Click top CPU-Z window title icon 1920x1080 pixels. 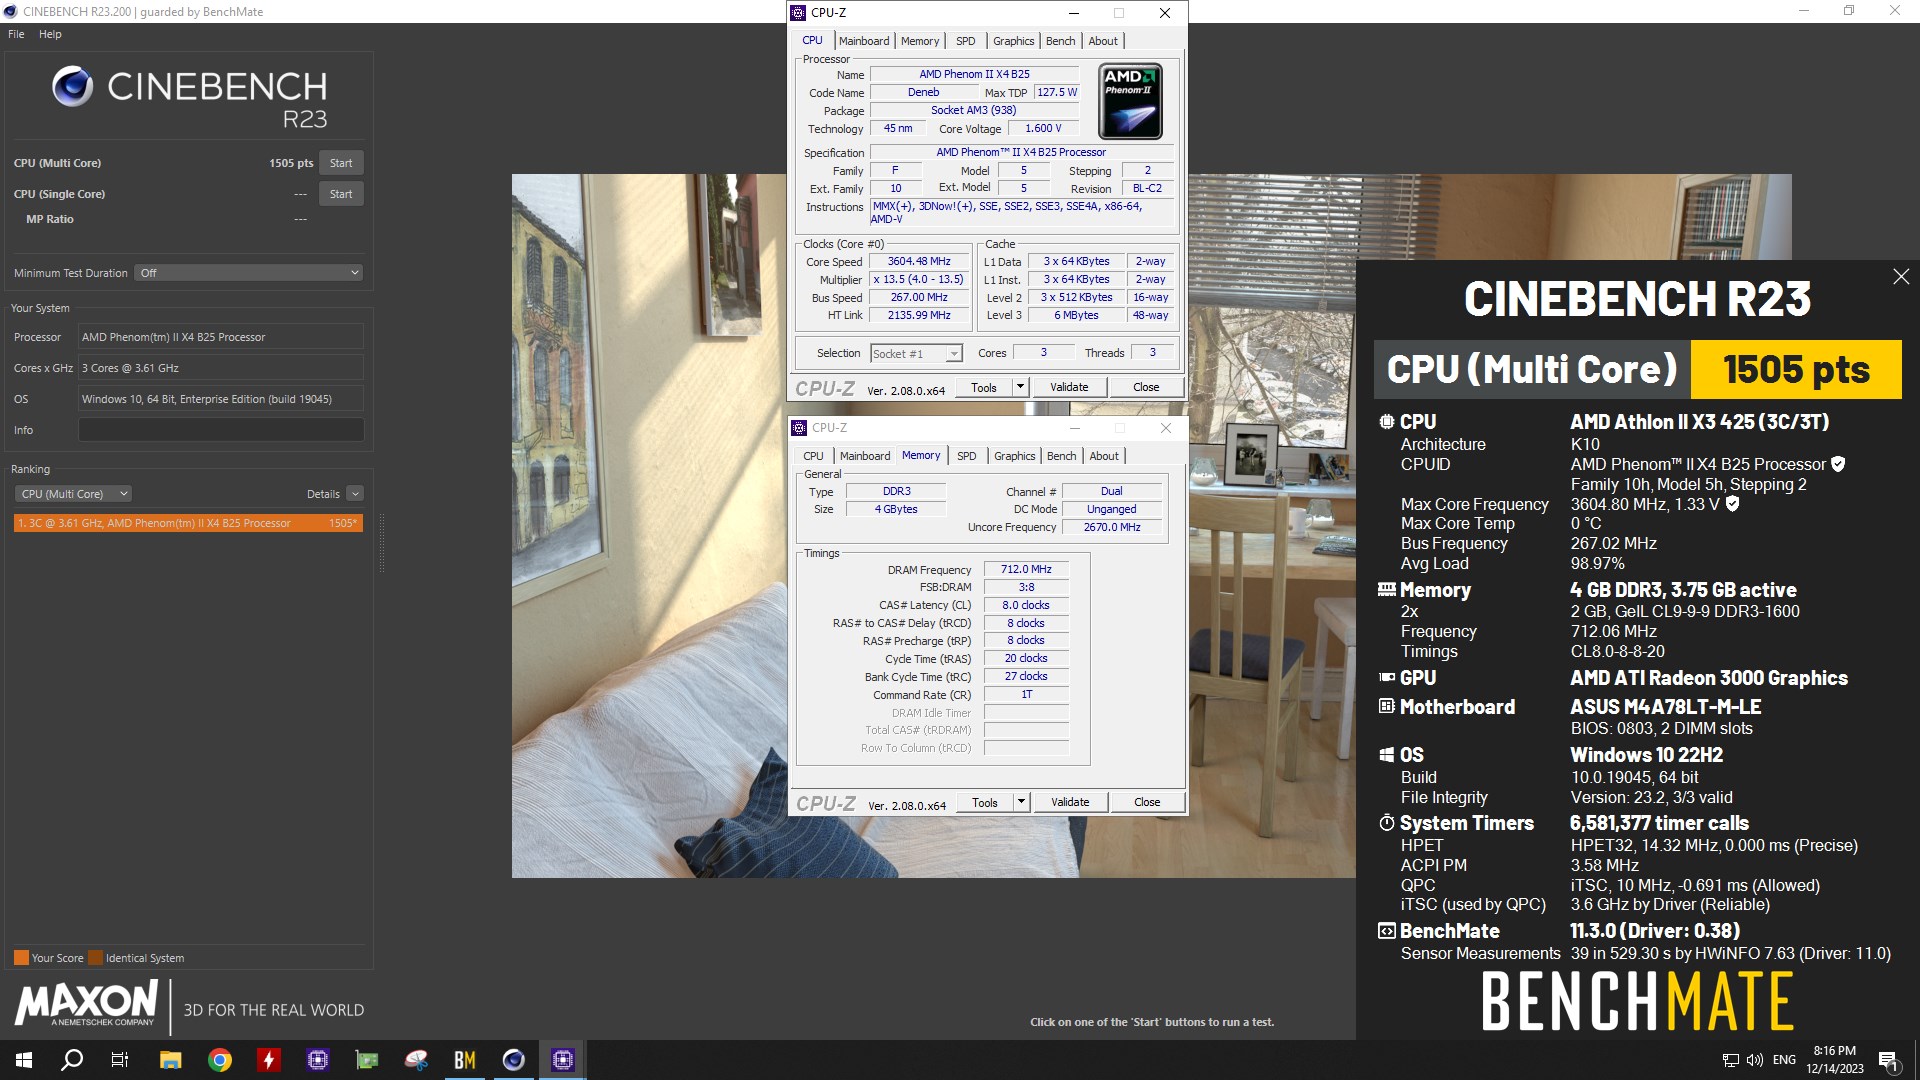coord(798,13)
